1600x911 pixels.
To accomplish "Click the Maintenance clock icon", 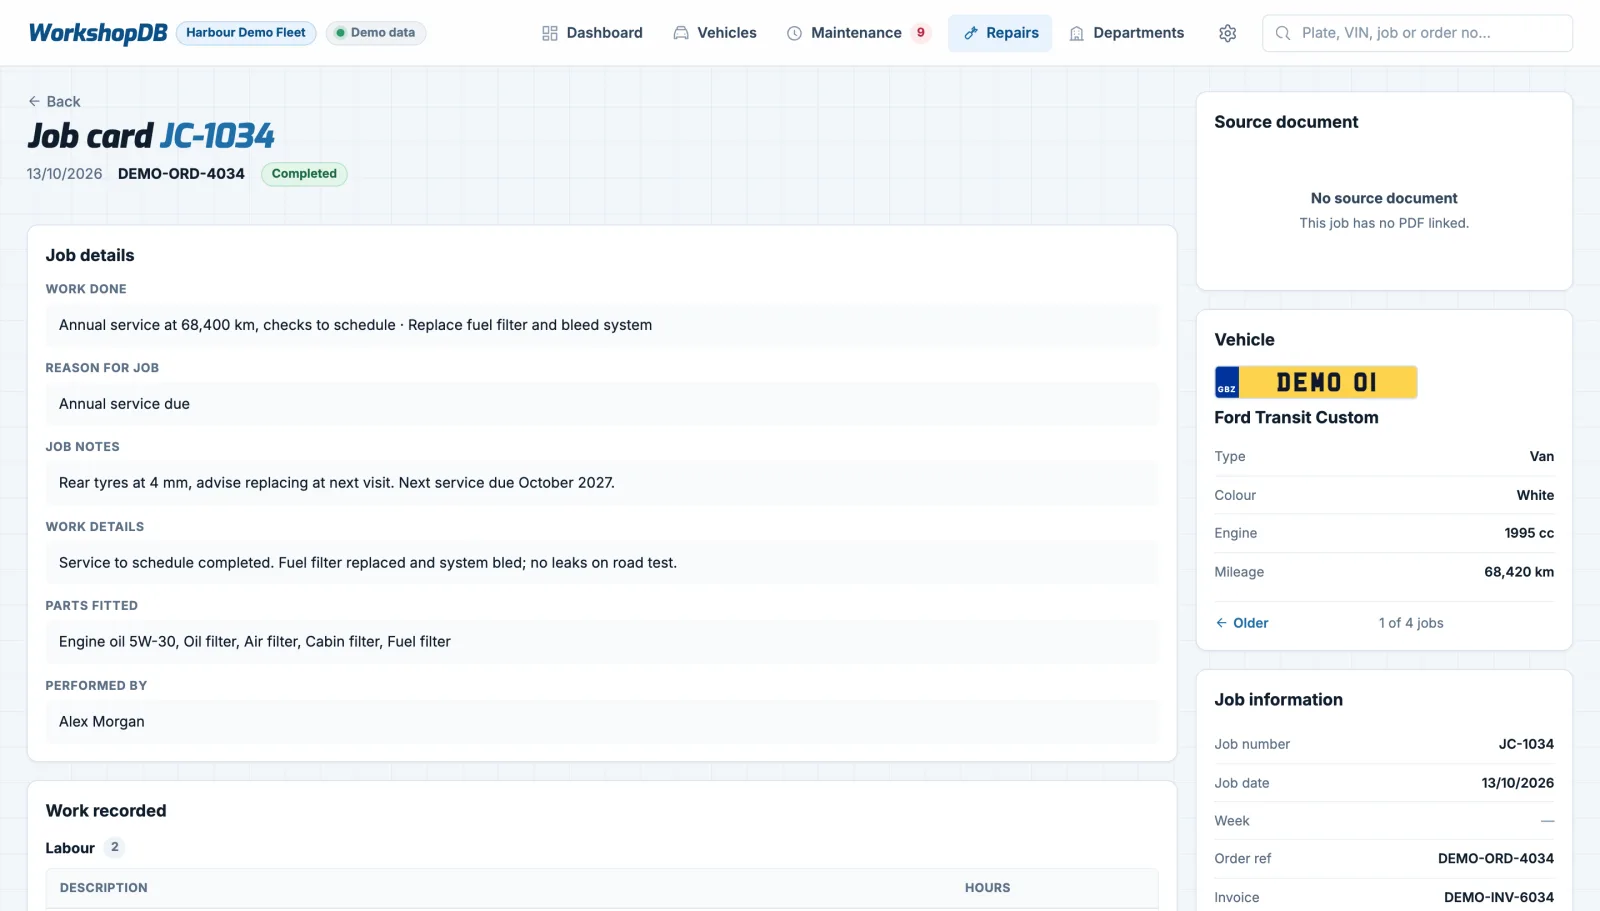I will pyautogui.click(x=794, y=33).
